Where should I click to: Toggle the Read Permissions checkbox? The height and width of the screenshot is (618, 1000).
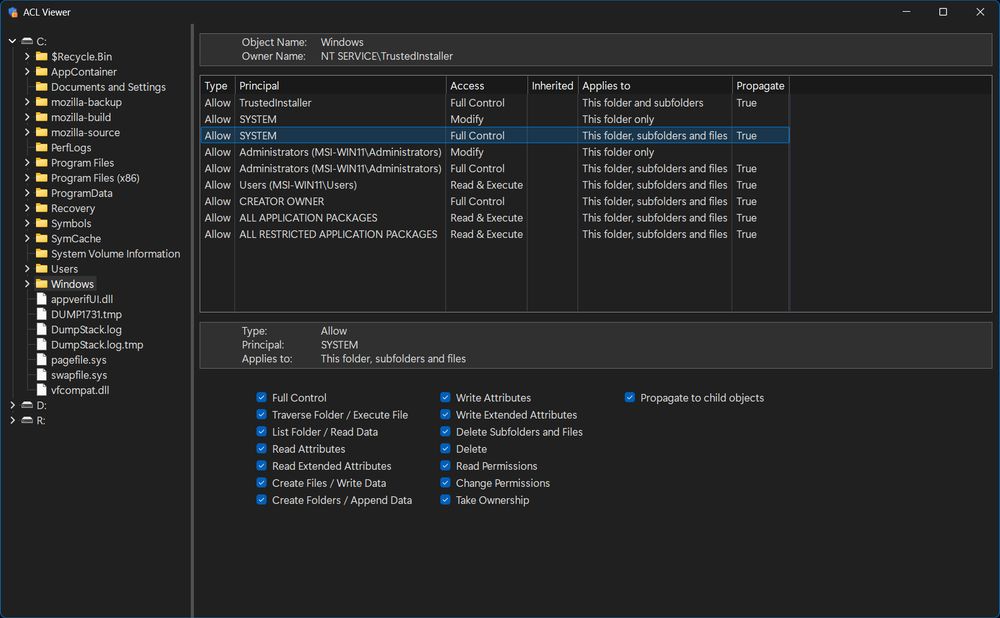pyautogui.click(x=445, y=466)
